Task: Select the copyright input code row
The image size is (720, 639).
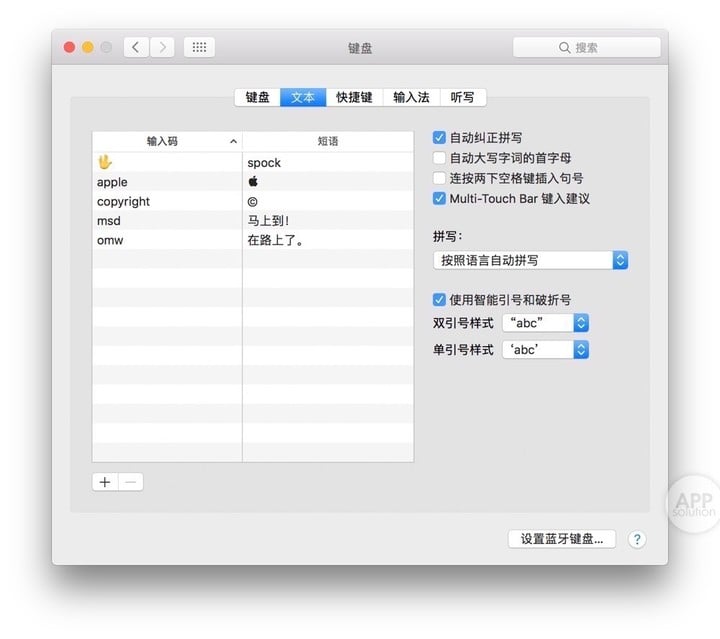Action: click(x=167, y=202)
